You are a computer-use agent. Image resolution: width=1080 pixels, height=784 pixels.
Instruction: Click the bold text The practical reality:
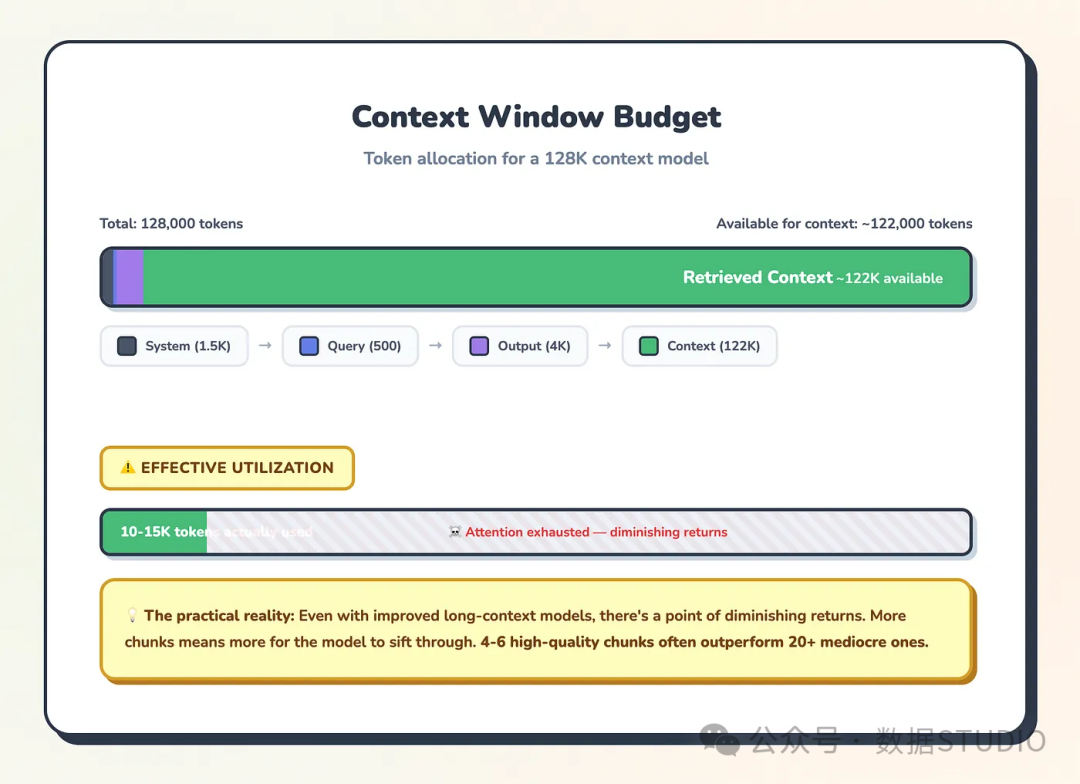[x=219, y=615]
